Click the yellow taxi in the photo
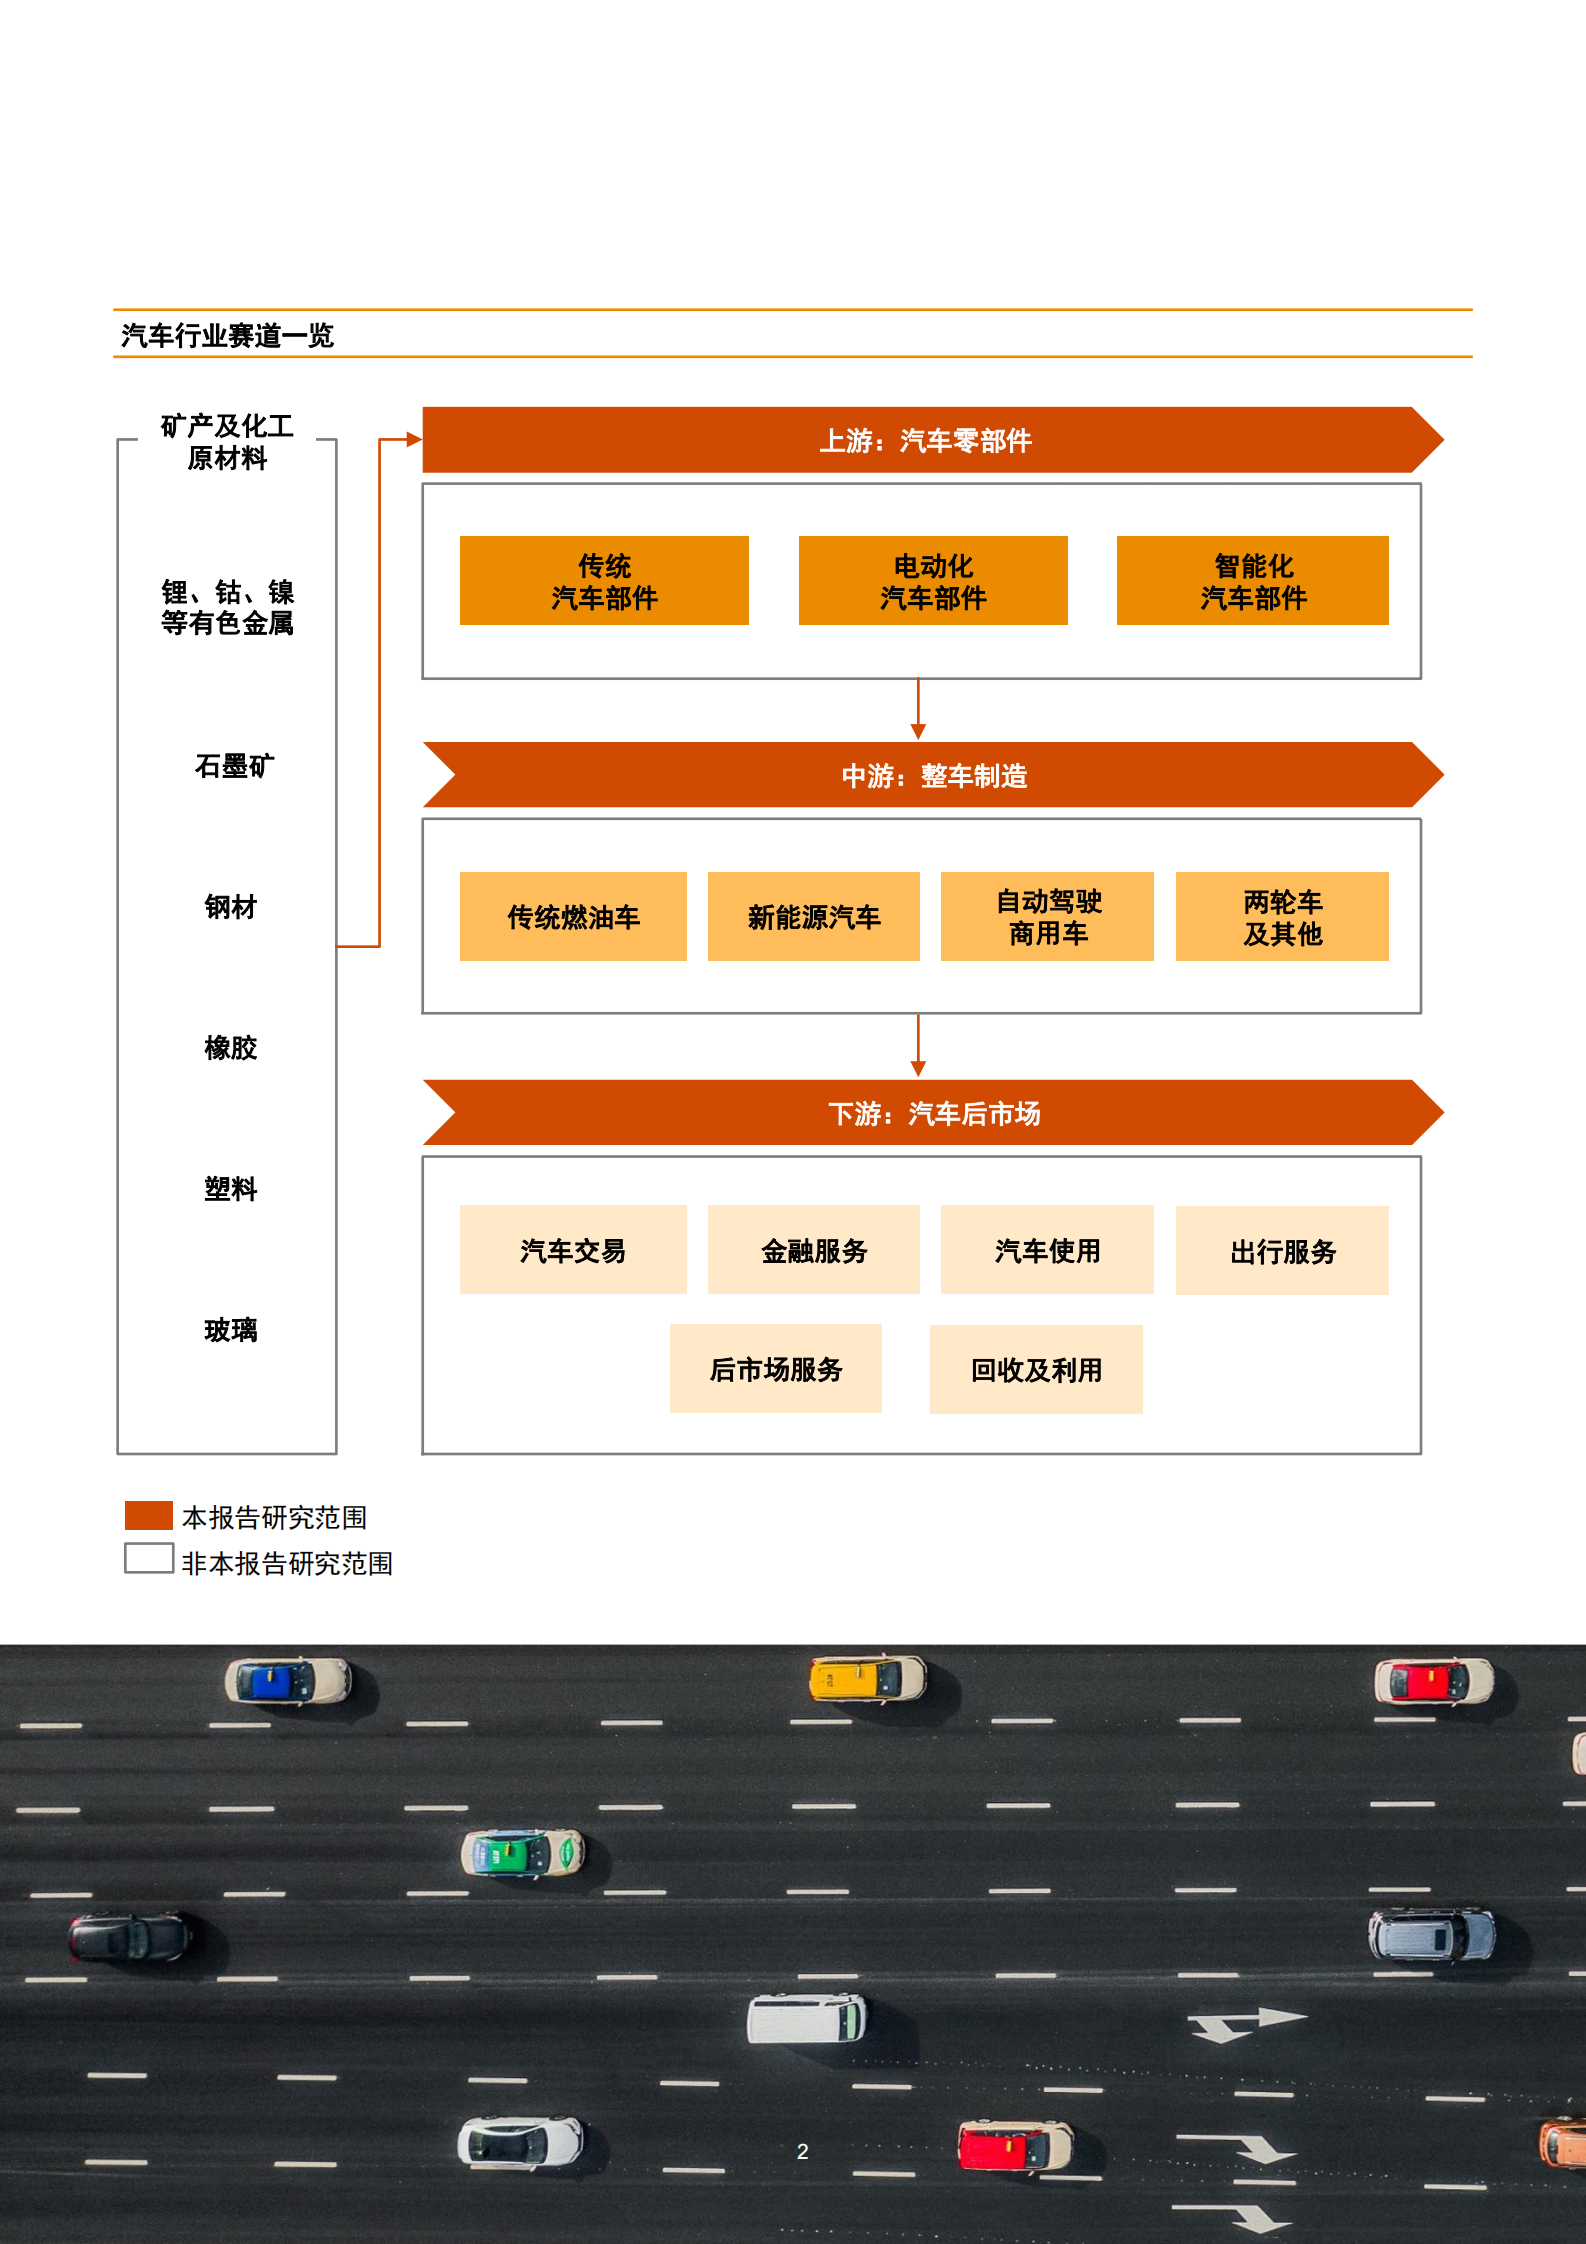The width and height of the screenshot is (1586, 2244). [868, 1679]
